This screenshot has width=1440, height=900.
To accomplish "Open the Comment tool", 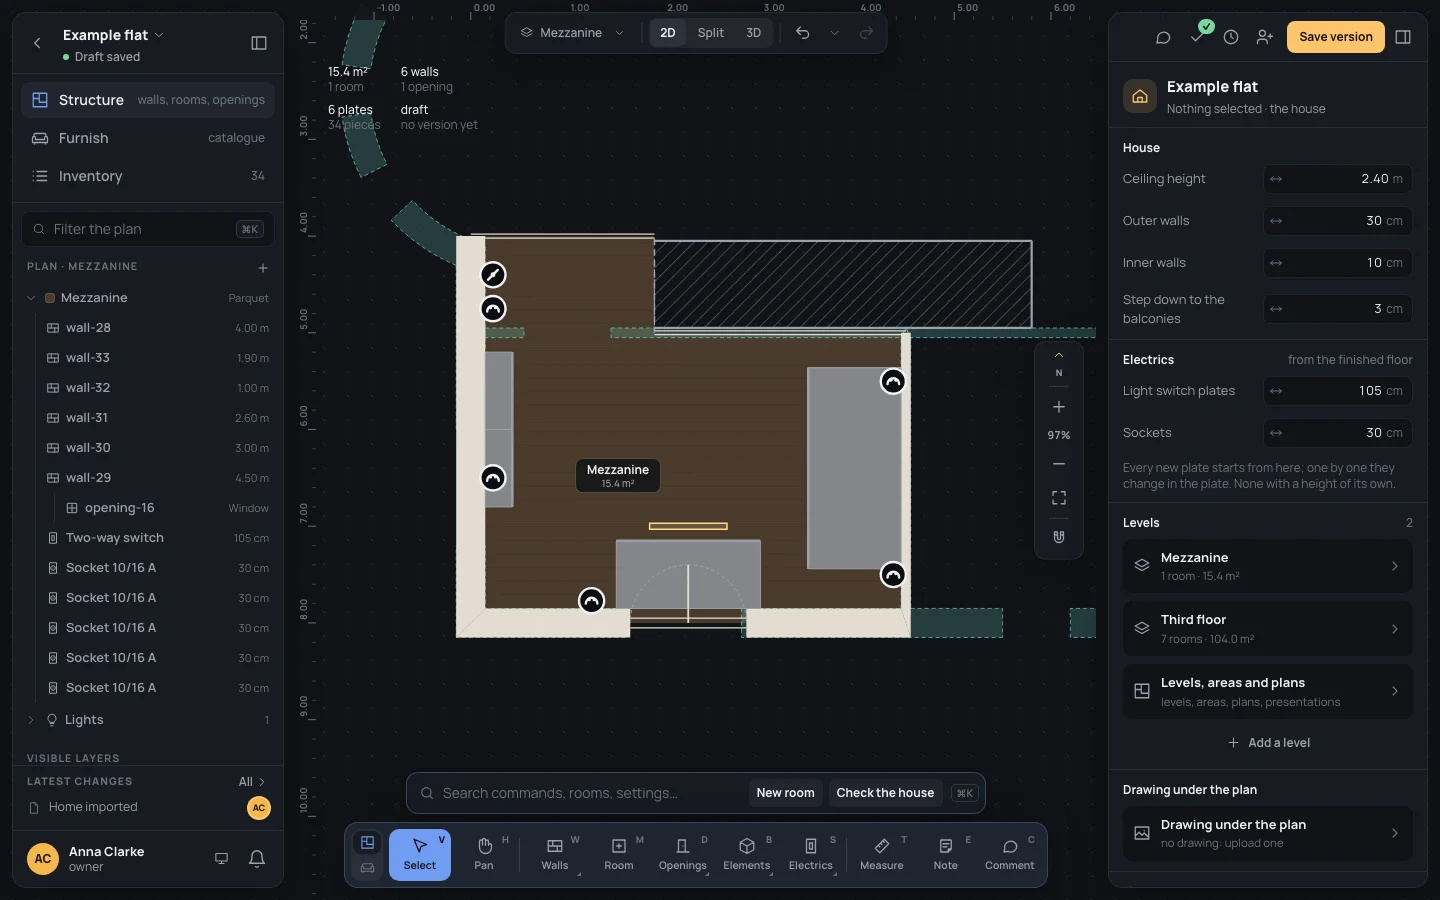I will pos(1010,854).
